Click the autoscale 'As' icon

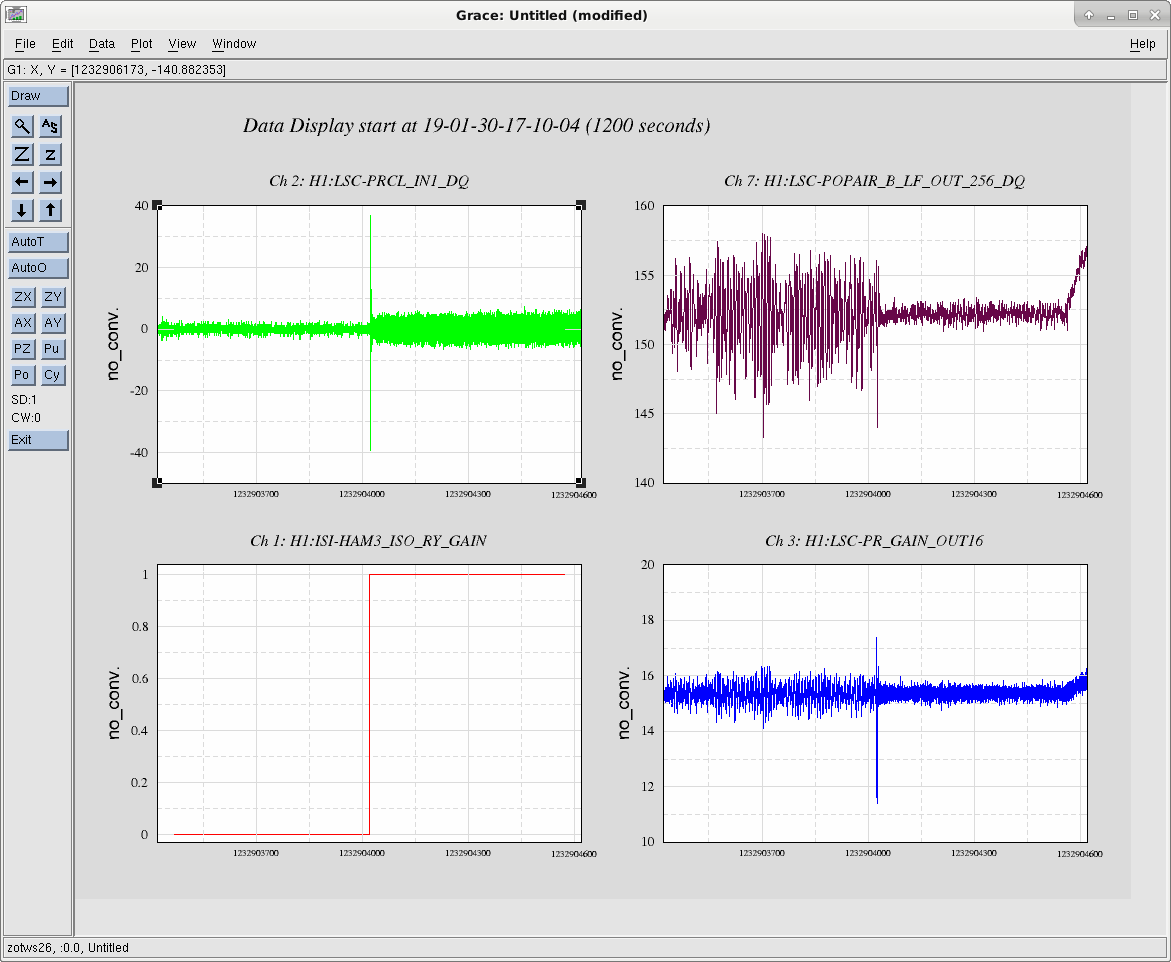[x=50, y=126]
